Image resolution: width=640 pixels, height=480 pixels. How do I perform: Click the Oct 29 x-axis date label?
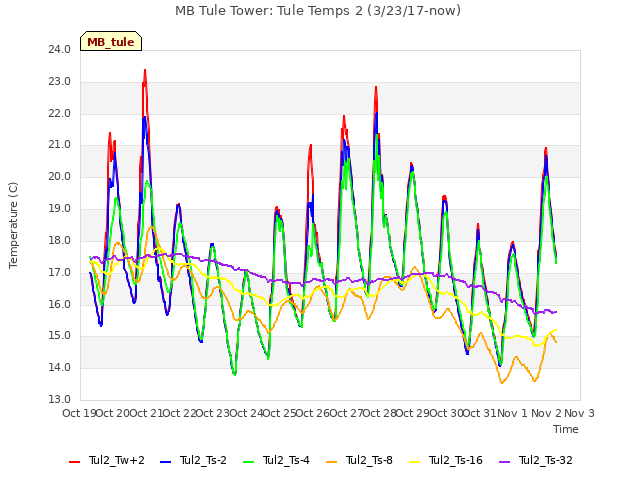[413, 413]
